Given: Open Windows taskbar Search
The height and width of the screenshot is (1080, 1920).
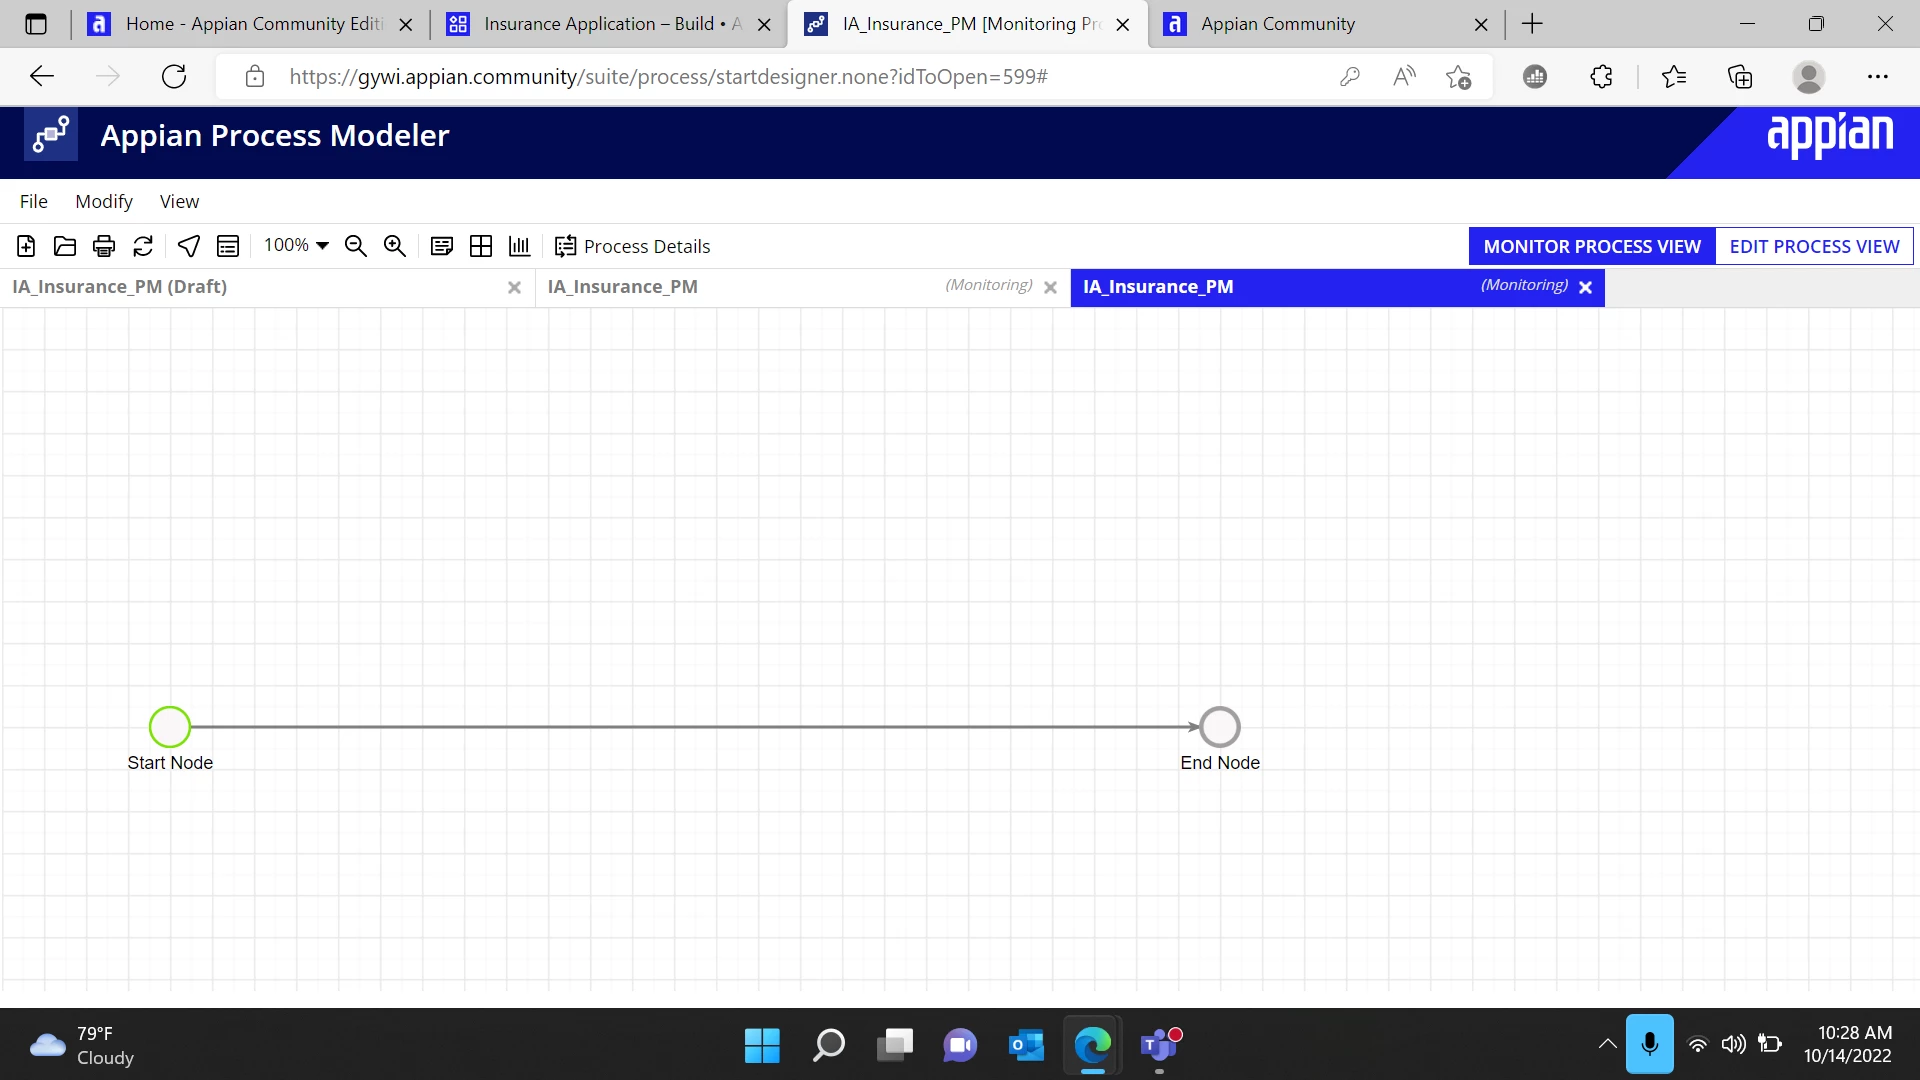Looking at the screenshot, I should [x=829, y=1046].
